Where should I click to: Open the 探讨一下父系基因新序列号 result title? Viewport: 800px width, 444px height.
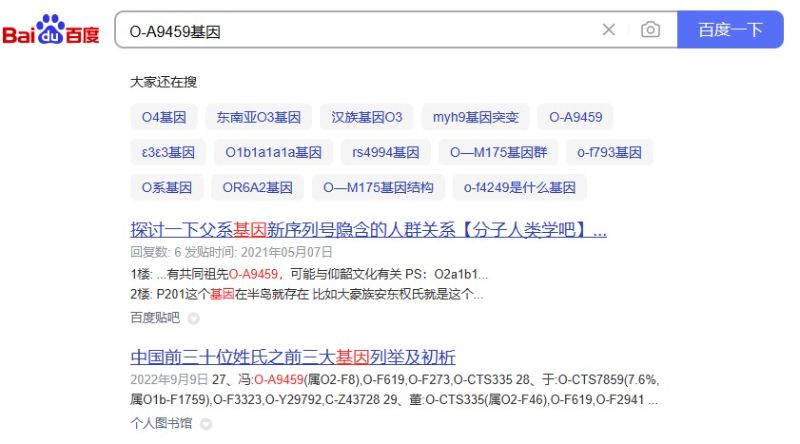coord(368,231)
